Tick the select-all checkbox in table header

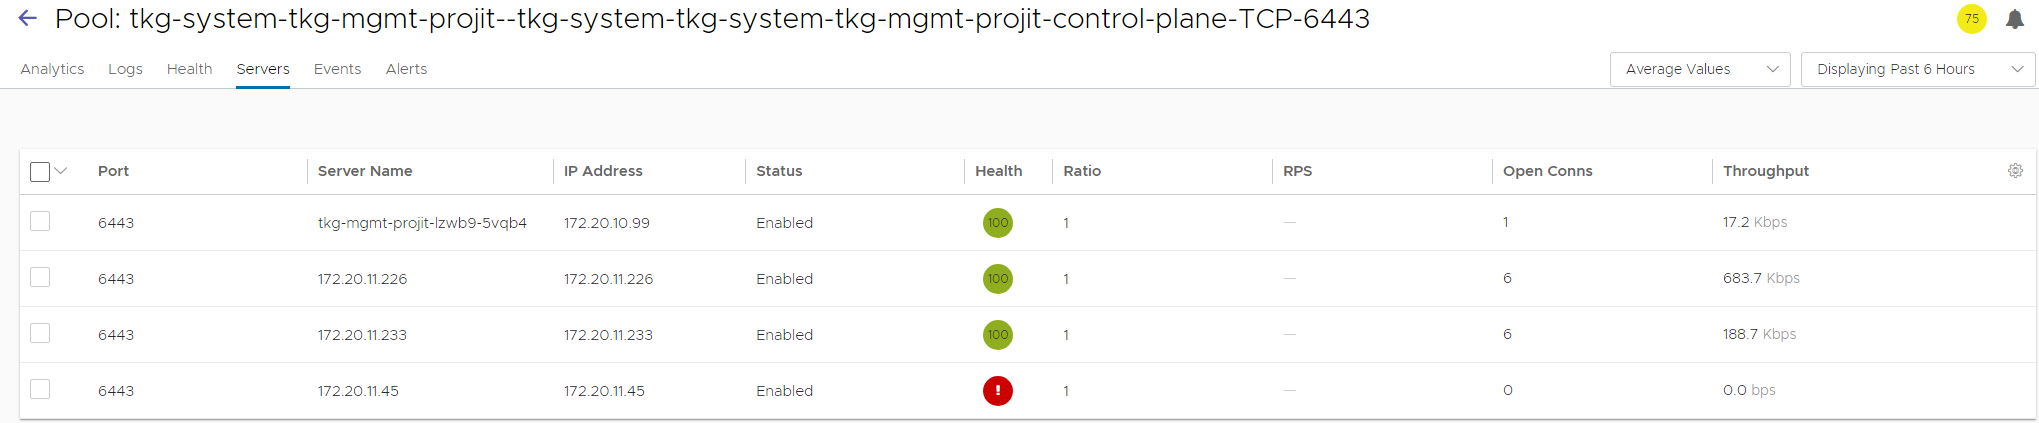pos(40,172)
